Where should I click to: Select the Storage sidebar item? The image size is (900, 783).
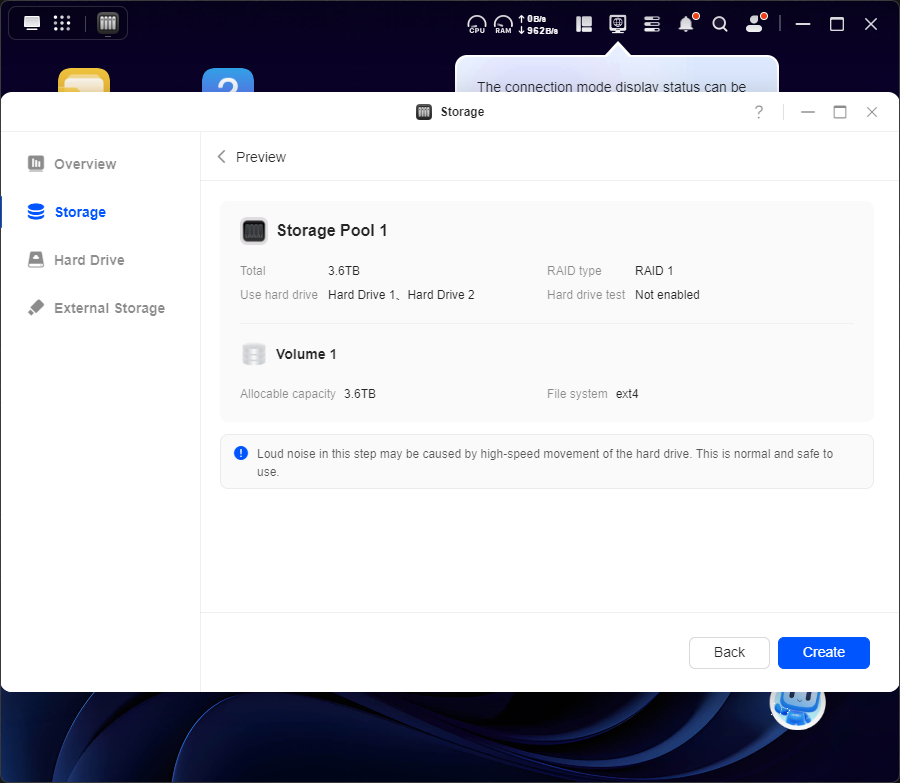(80, 212)
